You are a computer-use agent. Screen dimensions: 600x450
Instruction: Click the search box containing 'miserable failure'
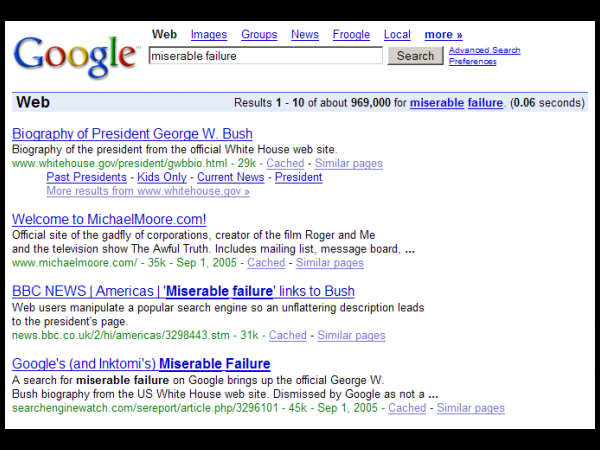coord(265,56)
